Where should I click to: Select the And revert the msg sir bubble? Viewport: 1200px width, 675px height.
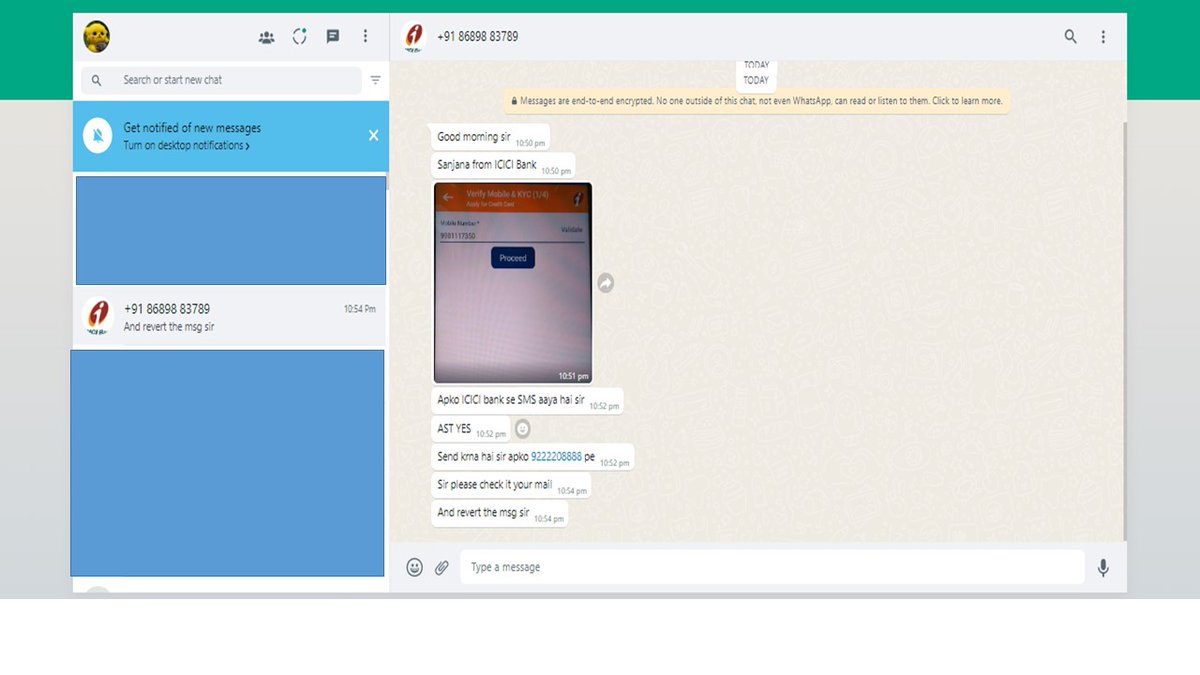[499, 513]
